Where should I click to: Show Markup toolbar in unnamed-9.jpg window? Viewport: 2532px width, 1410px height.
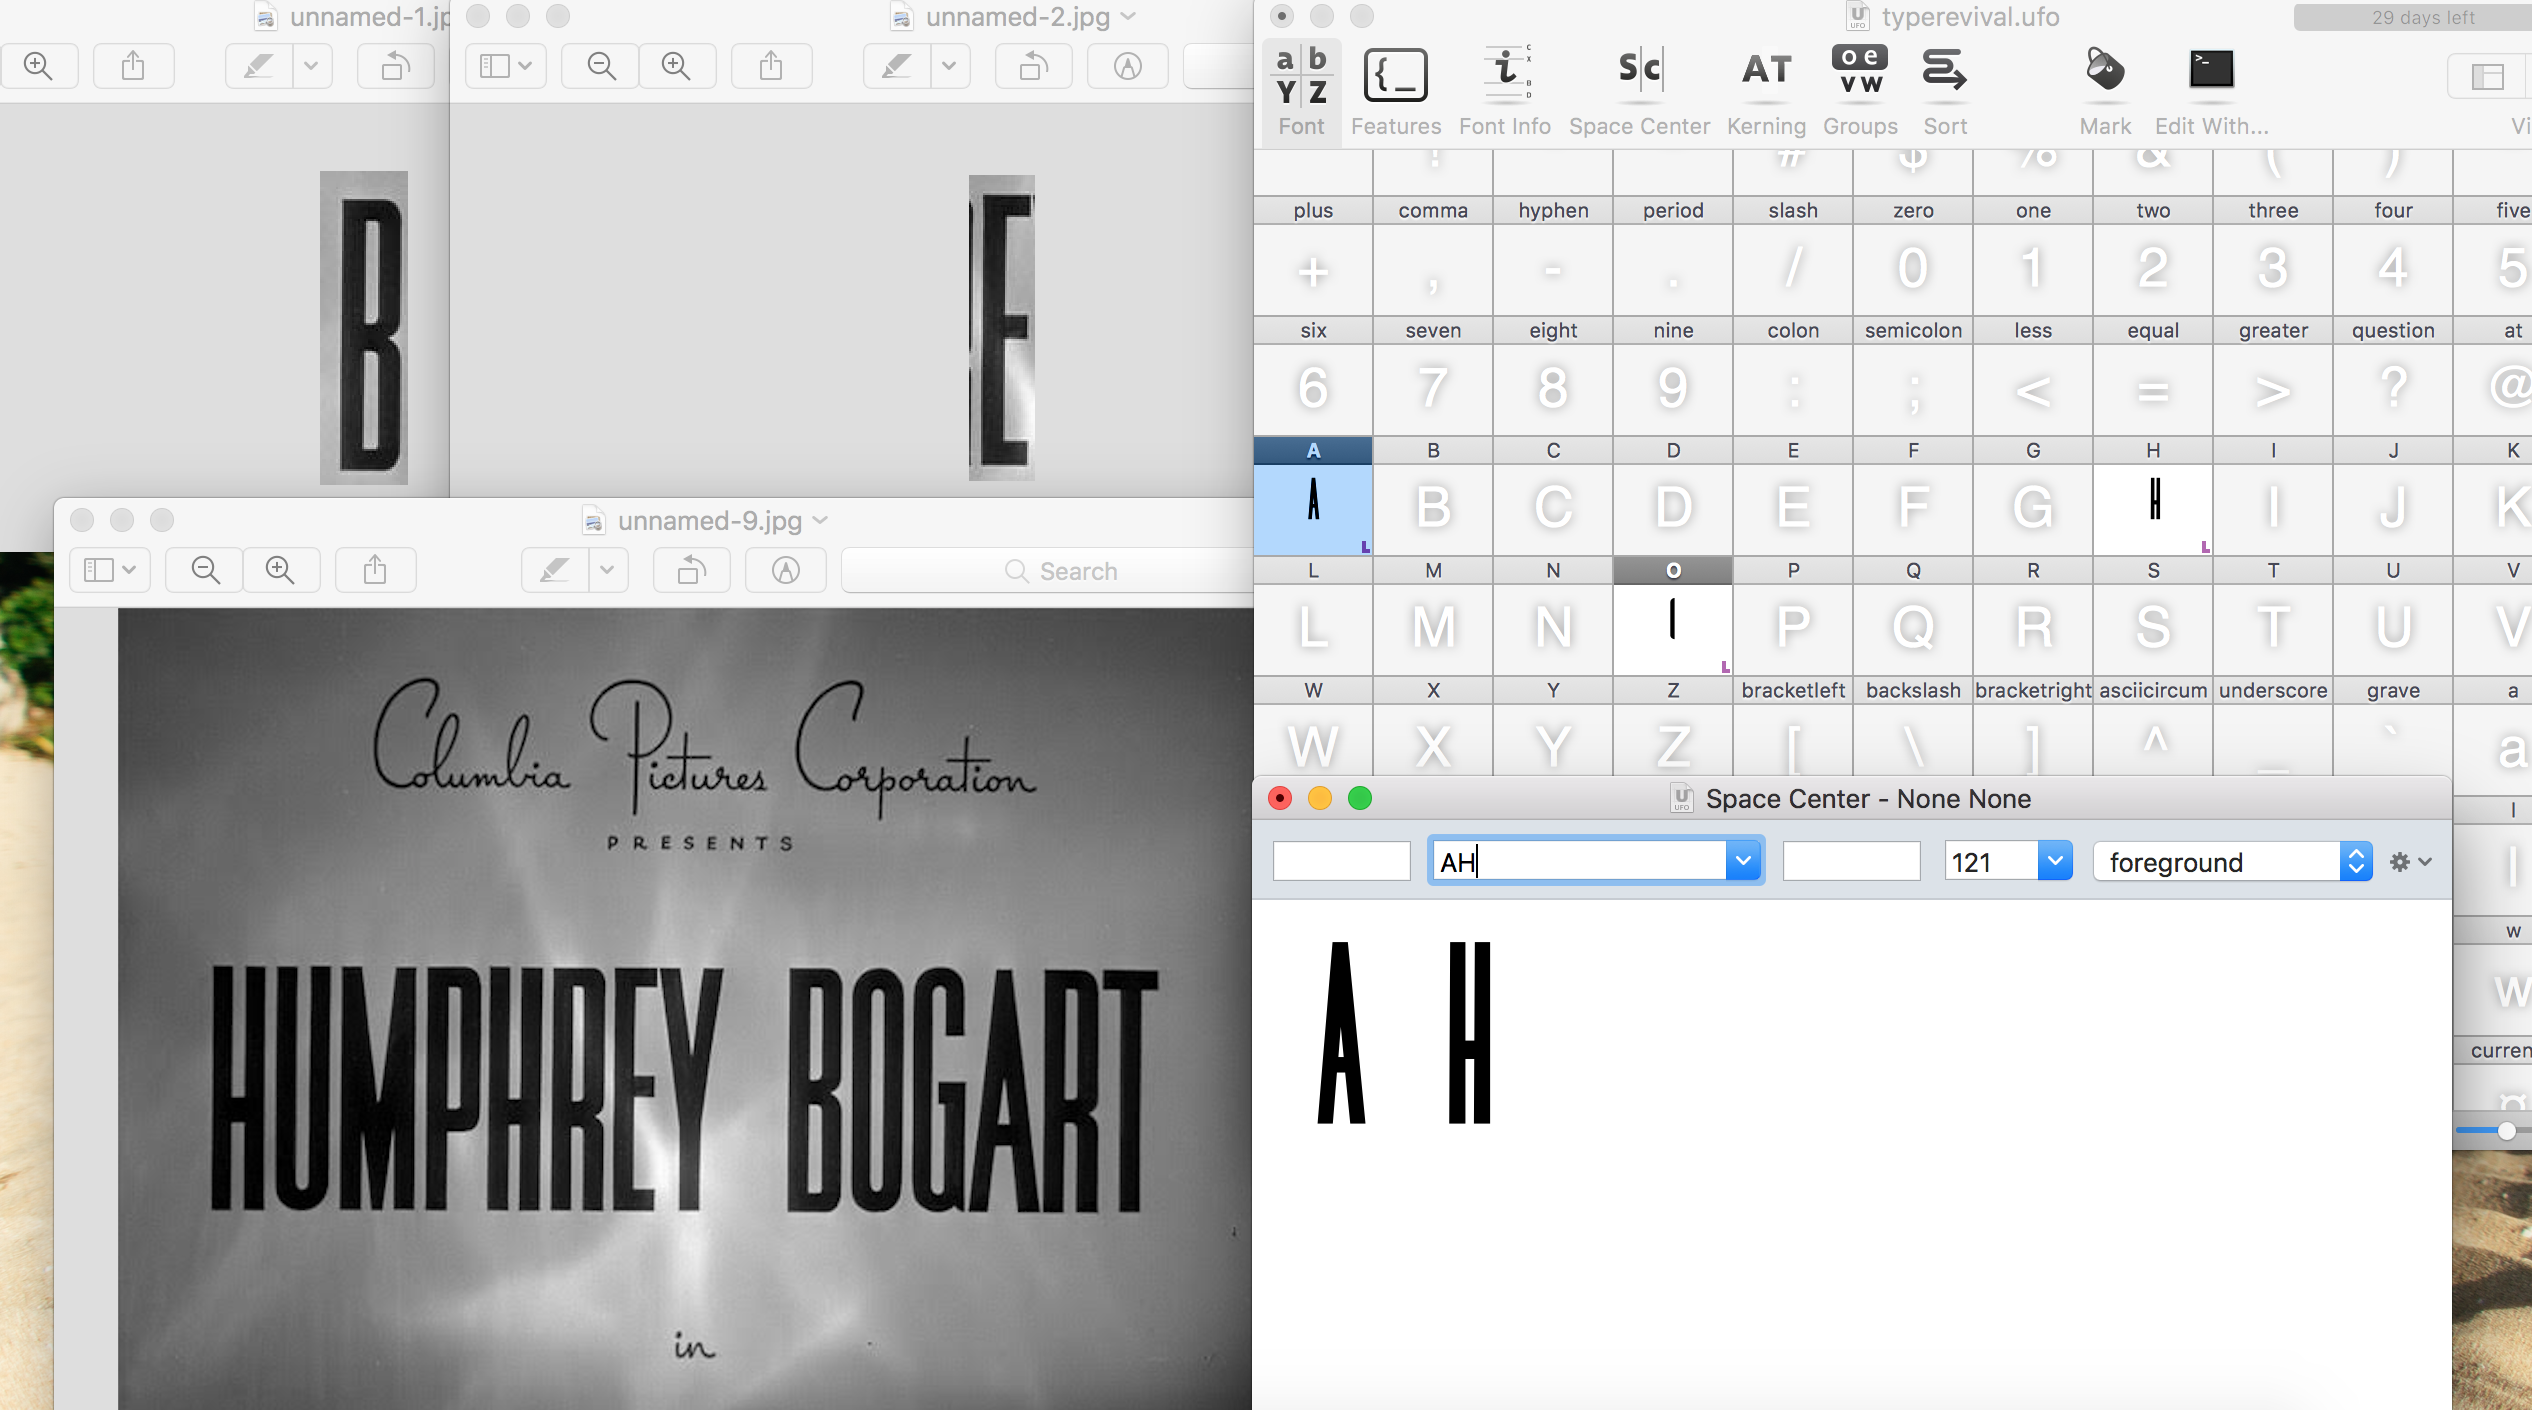point(786,570)
